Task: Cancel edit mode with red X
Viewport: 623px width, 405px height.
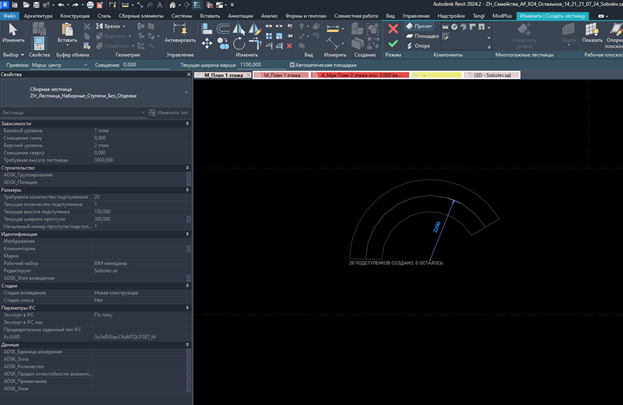Action: pyautogui.click(x=393, y=29)
